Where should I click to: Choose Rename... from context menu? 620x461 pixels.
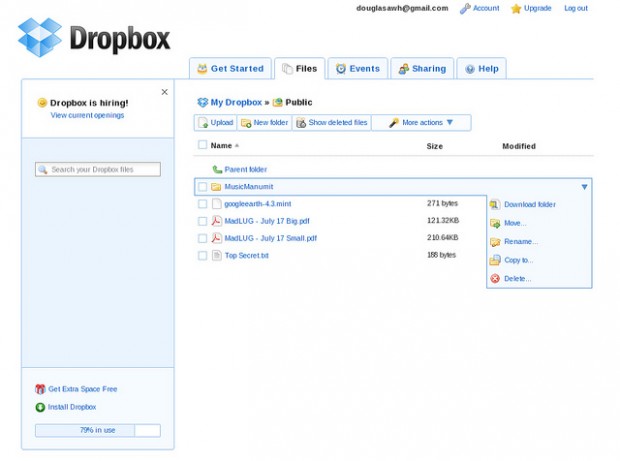pyautogui.click(x=521, y=242)
